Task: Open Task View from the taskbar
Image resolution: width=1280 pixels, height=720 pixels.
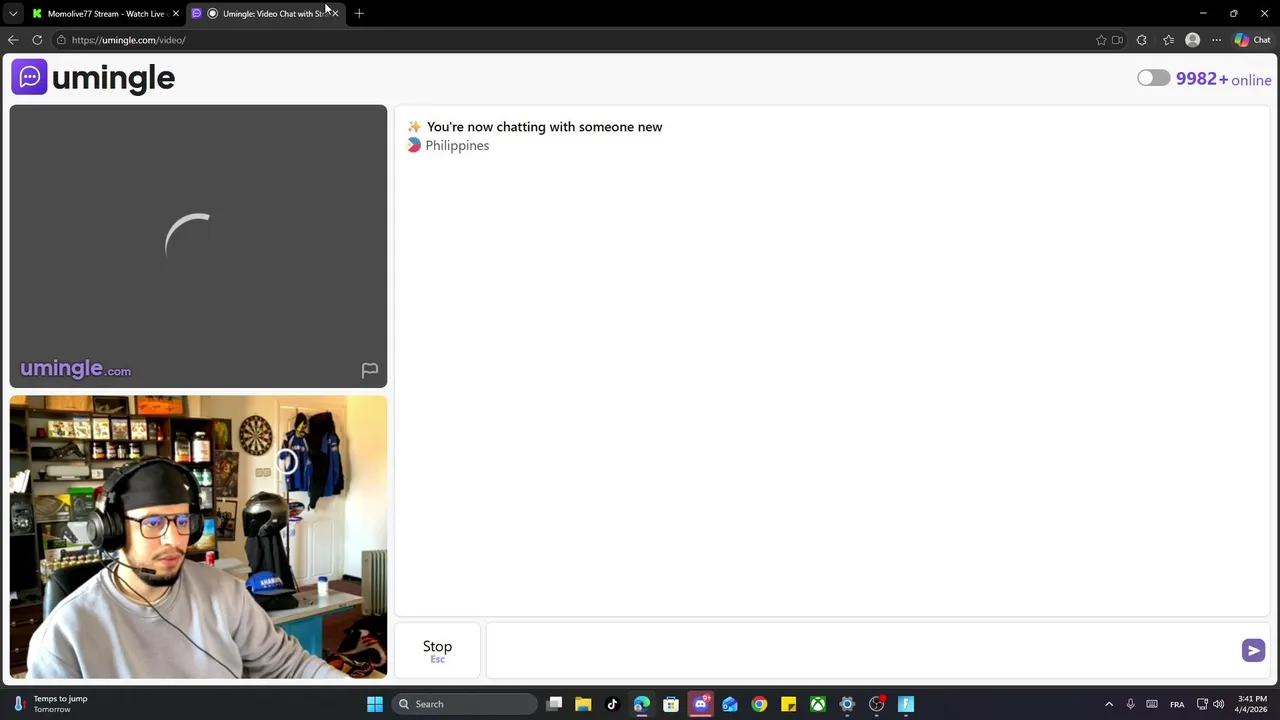Action: 554,704
